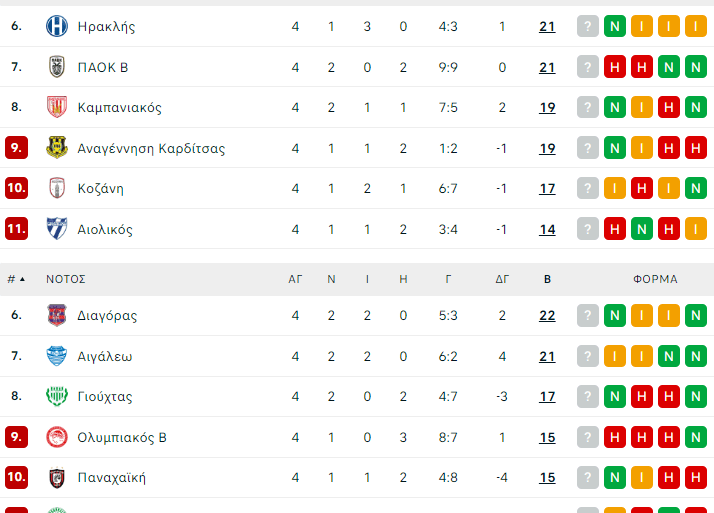Click the Γιούχτας green club logo
Image resolution: width=714 pixels, height=513 pixels.
56,396
